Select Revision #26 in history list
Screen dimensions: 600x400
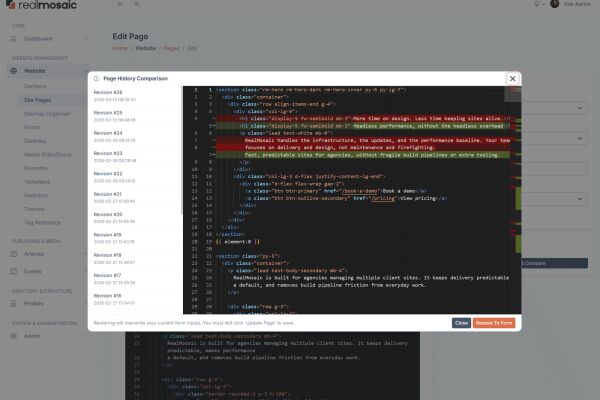tap(108, 93)
